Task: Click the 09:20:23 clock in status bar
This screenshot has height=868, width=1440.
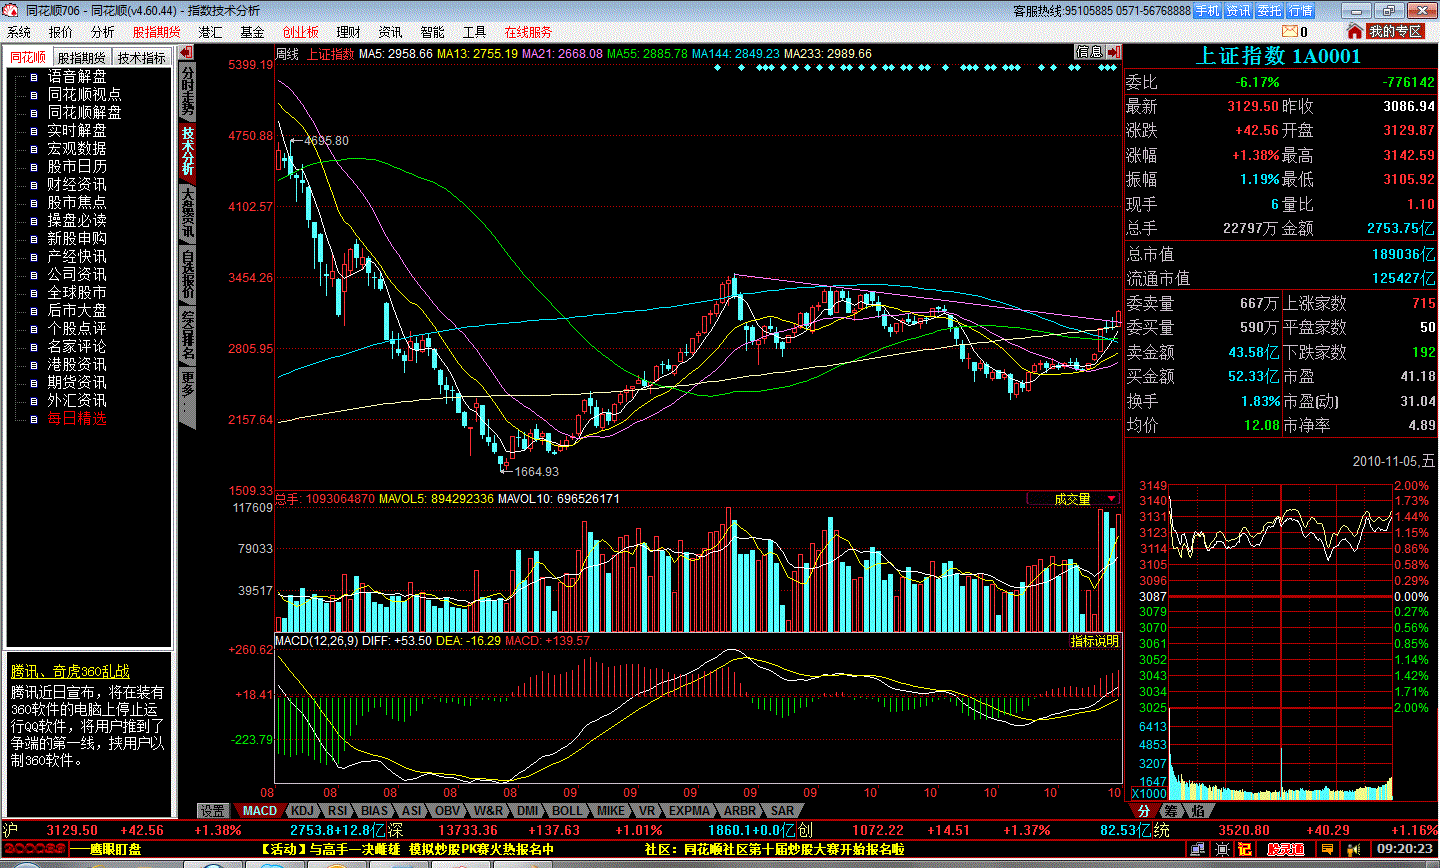Action: point(1405,849)
